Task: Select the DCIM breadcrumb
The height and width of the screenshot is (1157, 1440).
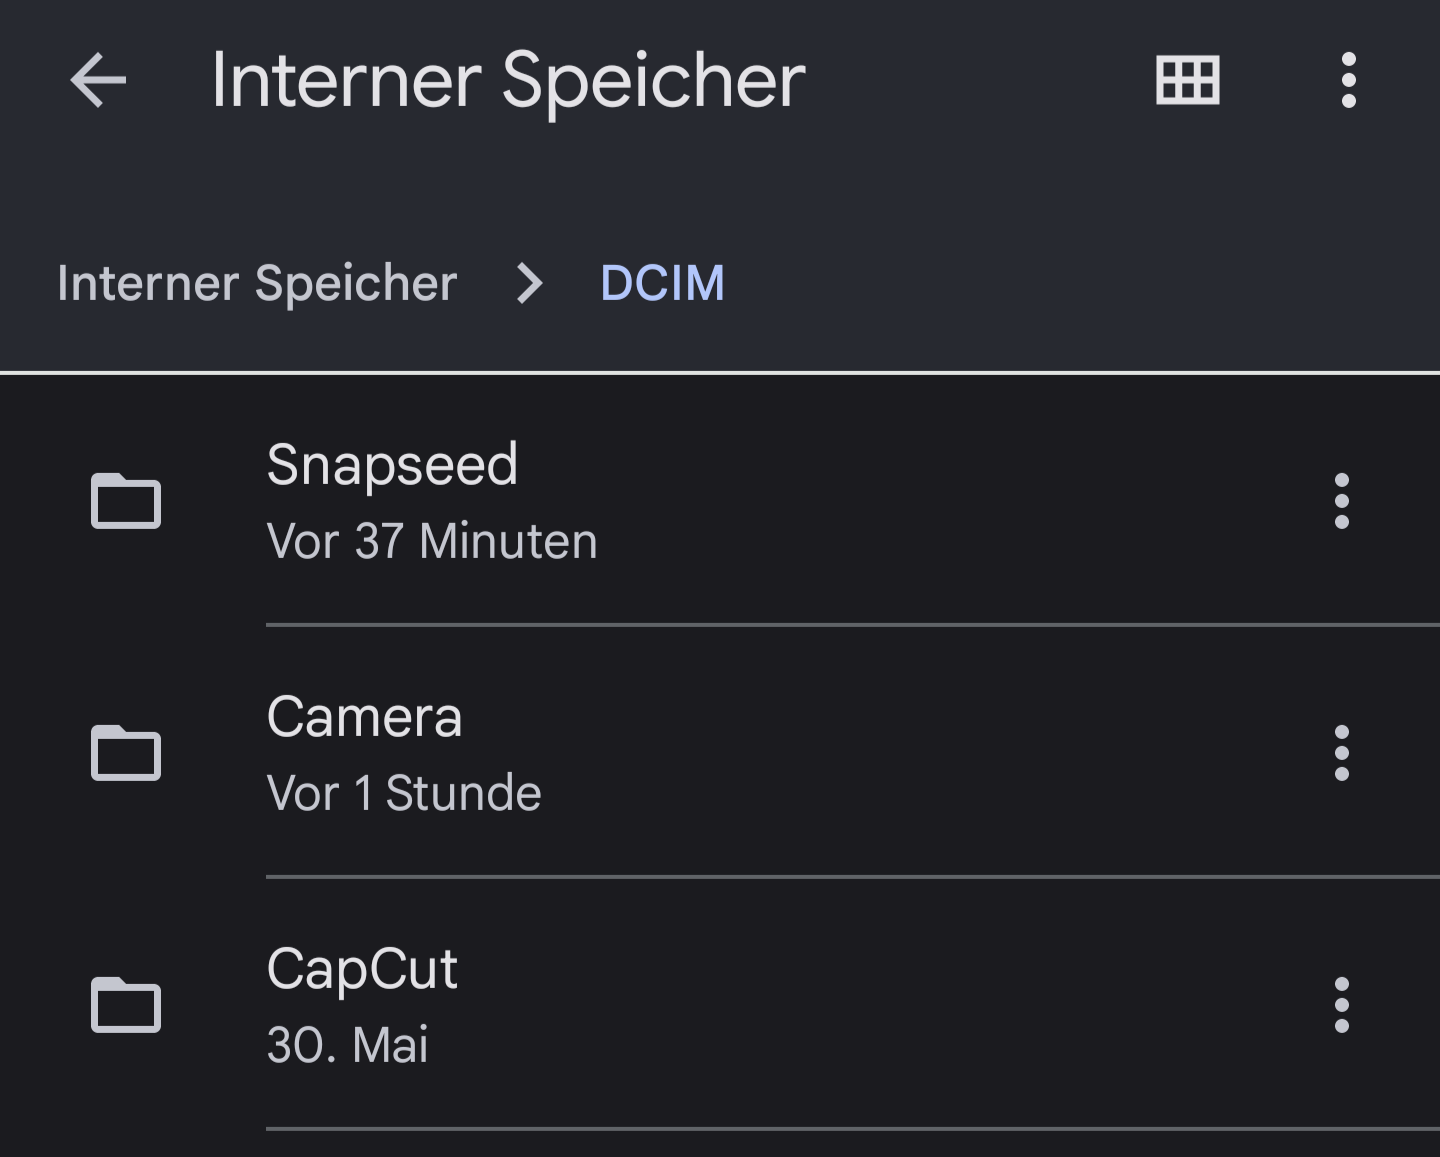Action: 662,283
